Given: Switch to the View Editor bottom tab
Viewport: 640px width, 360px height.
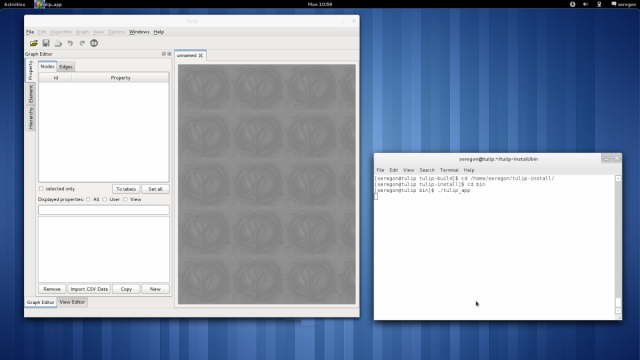Looking at the screenshot, I should tap(72, 302).
